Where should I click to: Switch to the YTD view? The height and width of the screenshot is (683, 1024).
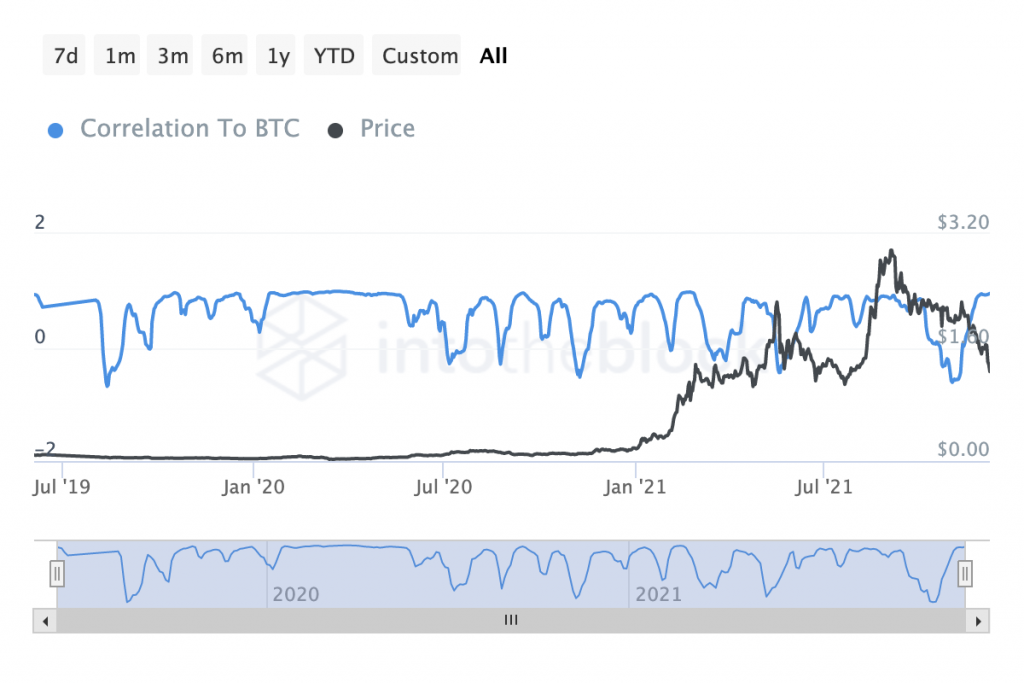(333, 55)
